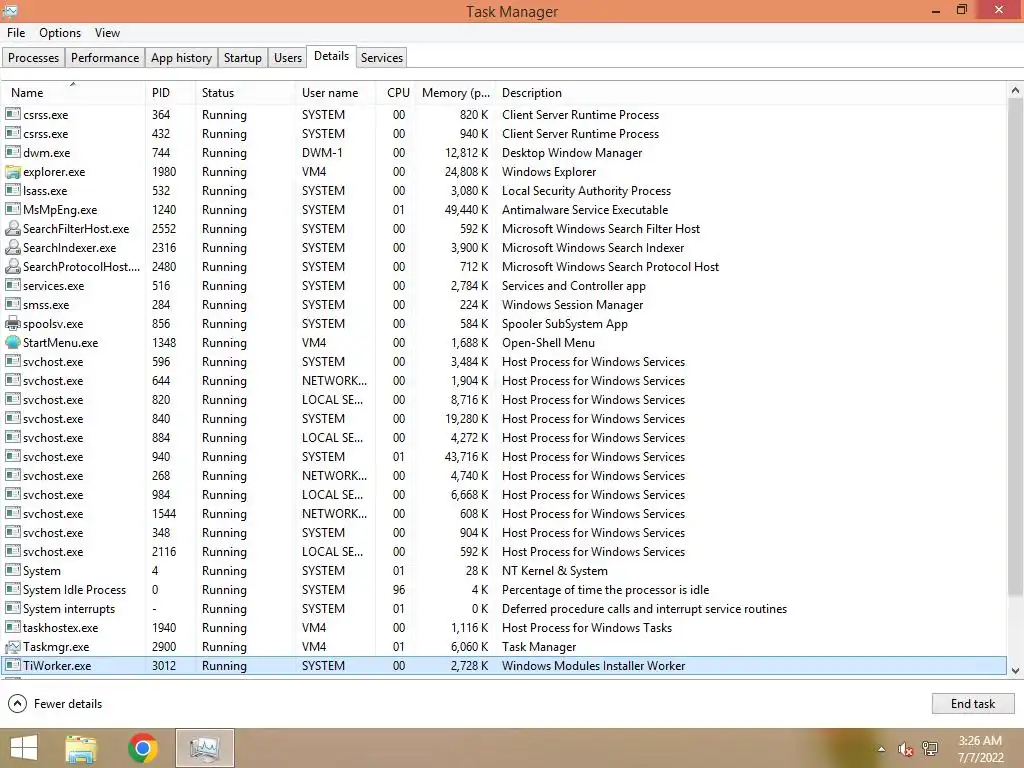The image size is (1024, 768).
Task: Sort by the Name column header
Action: pyautogui.click(x=73, y=93)
